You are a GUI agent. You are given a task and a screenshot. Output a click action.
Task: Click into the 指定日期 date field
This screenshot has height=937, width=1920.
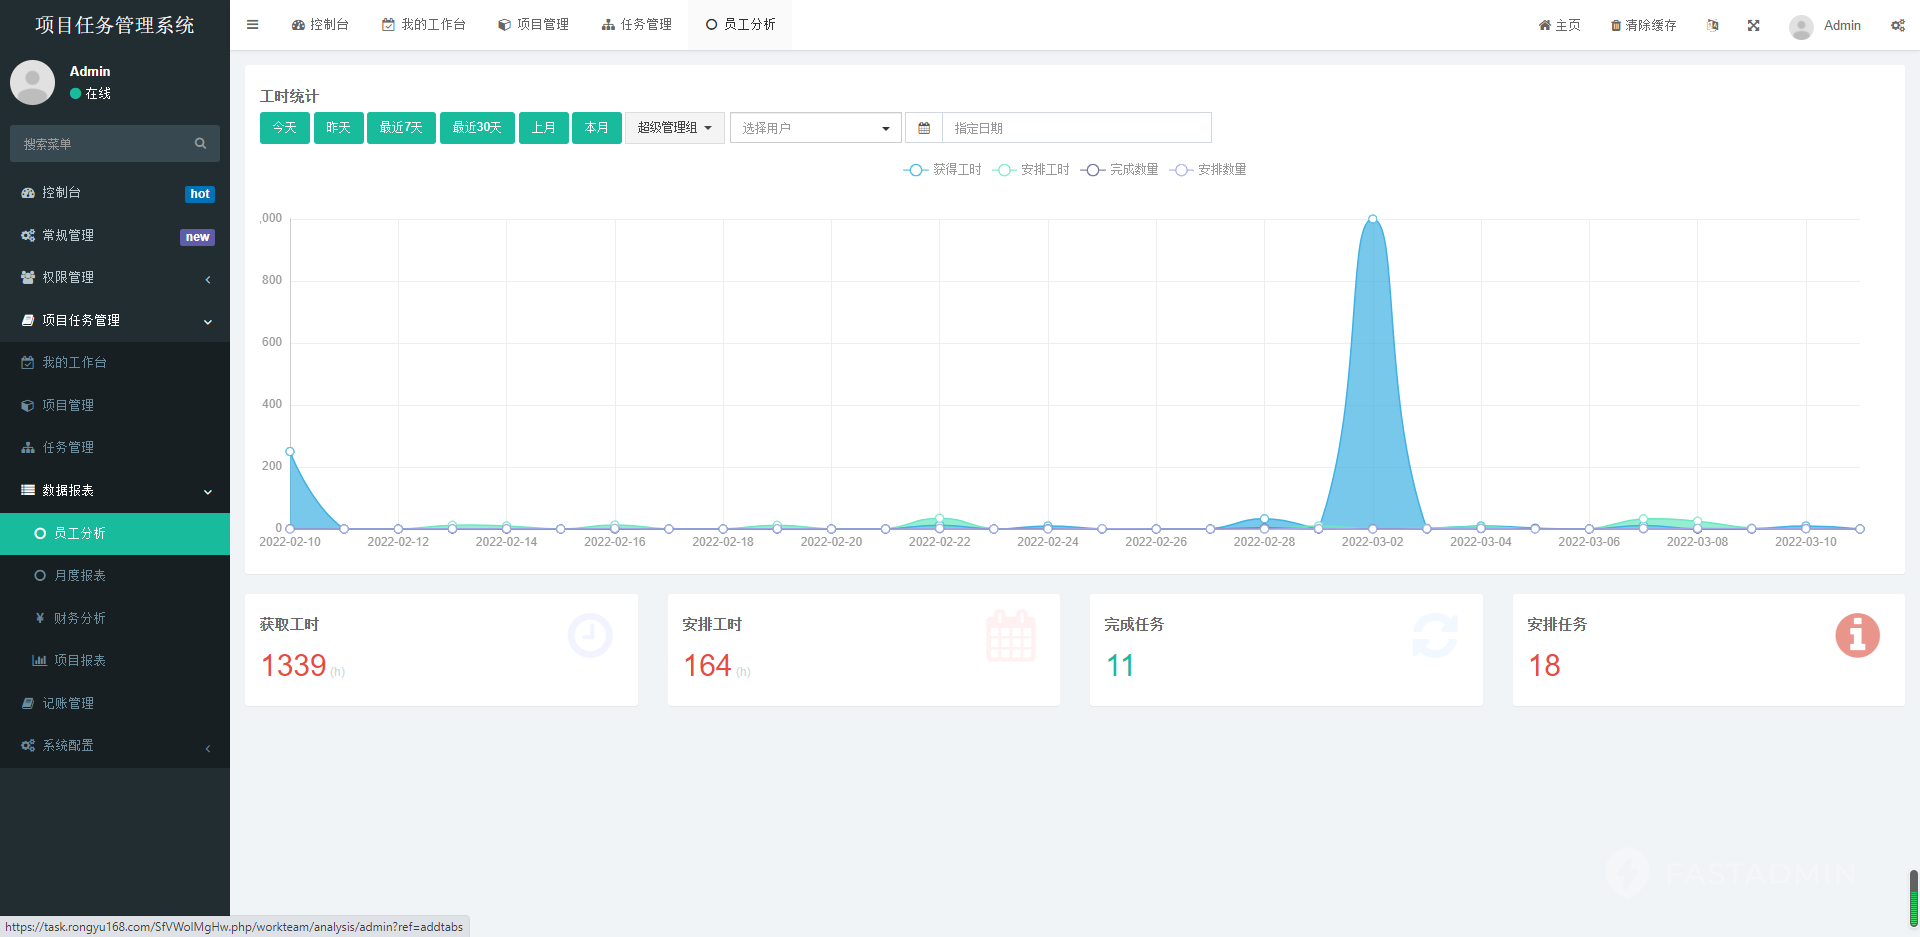pos(1075,128)
